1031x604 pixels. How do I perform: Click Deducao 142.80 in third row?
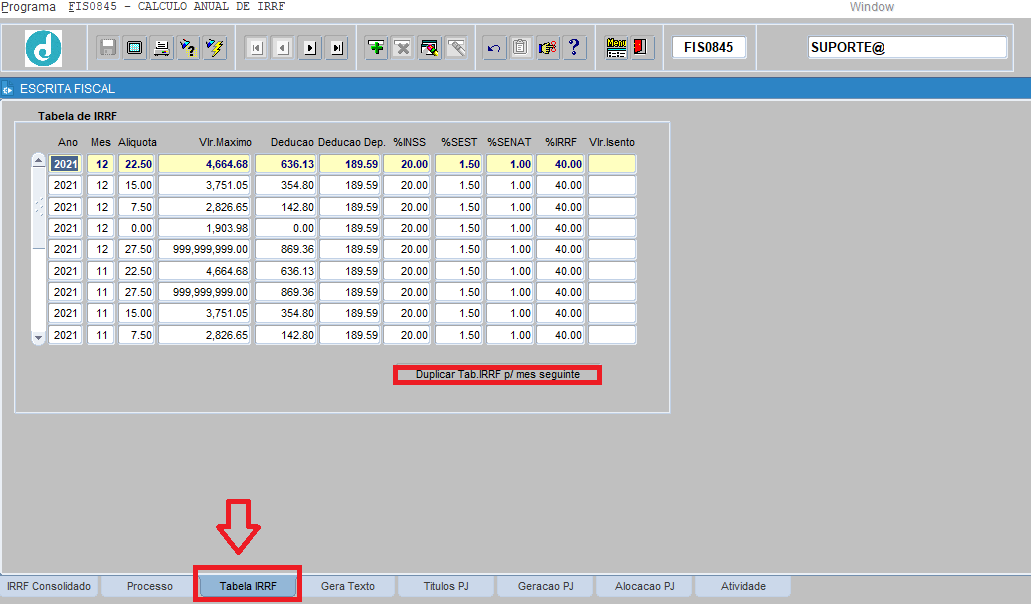click(x=286, y=207)
